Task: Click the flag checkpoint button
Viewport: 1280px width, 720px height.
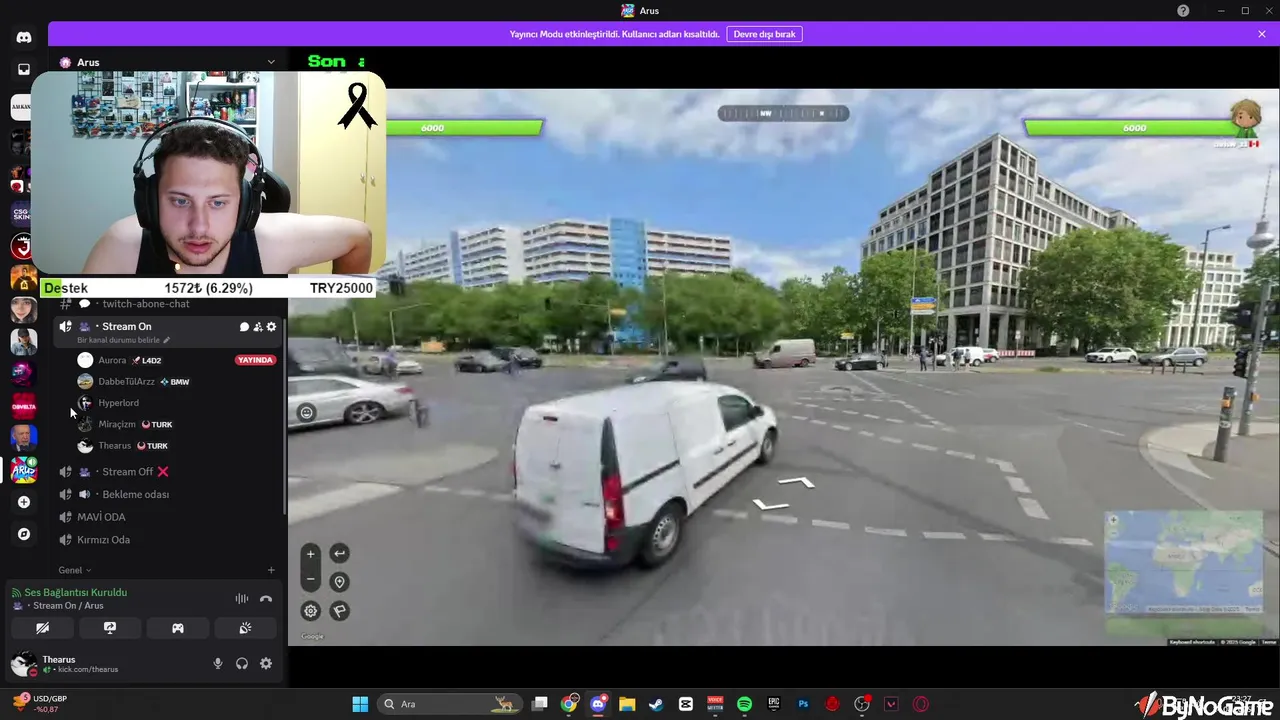Action: pyautogui.click(x=339, y=611)
